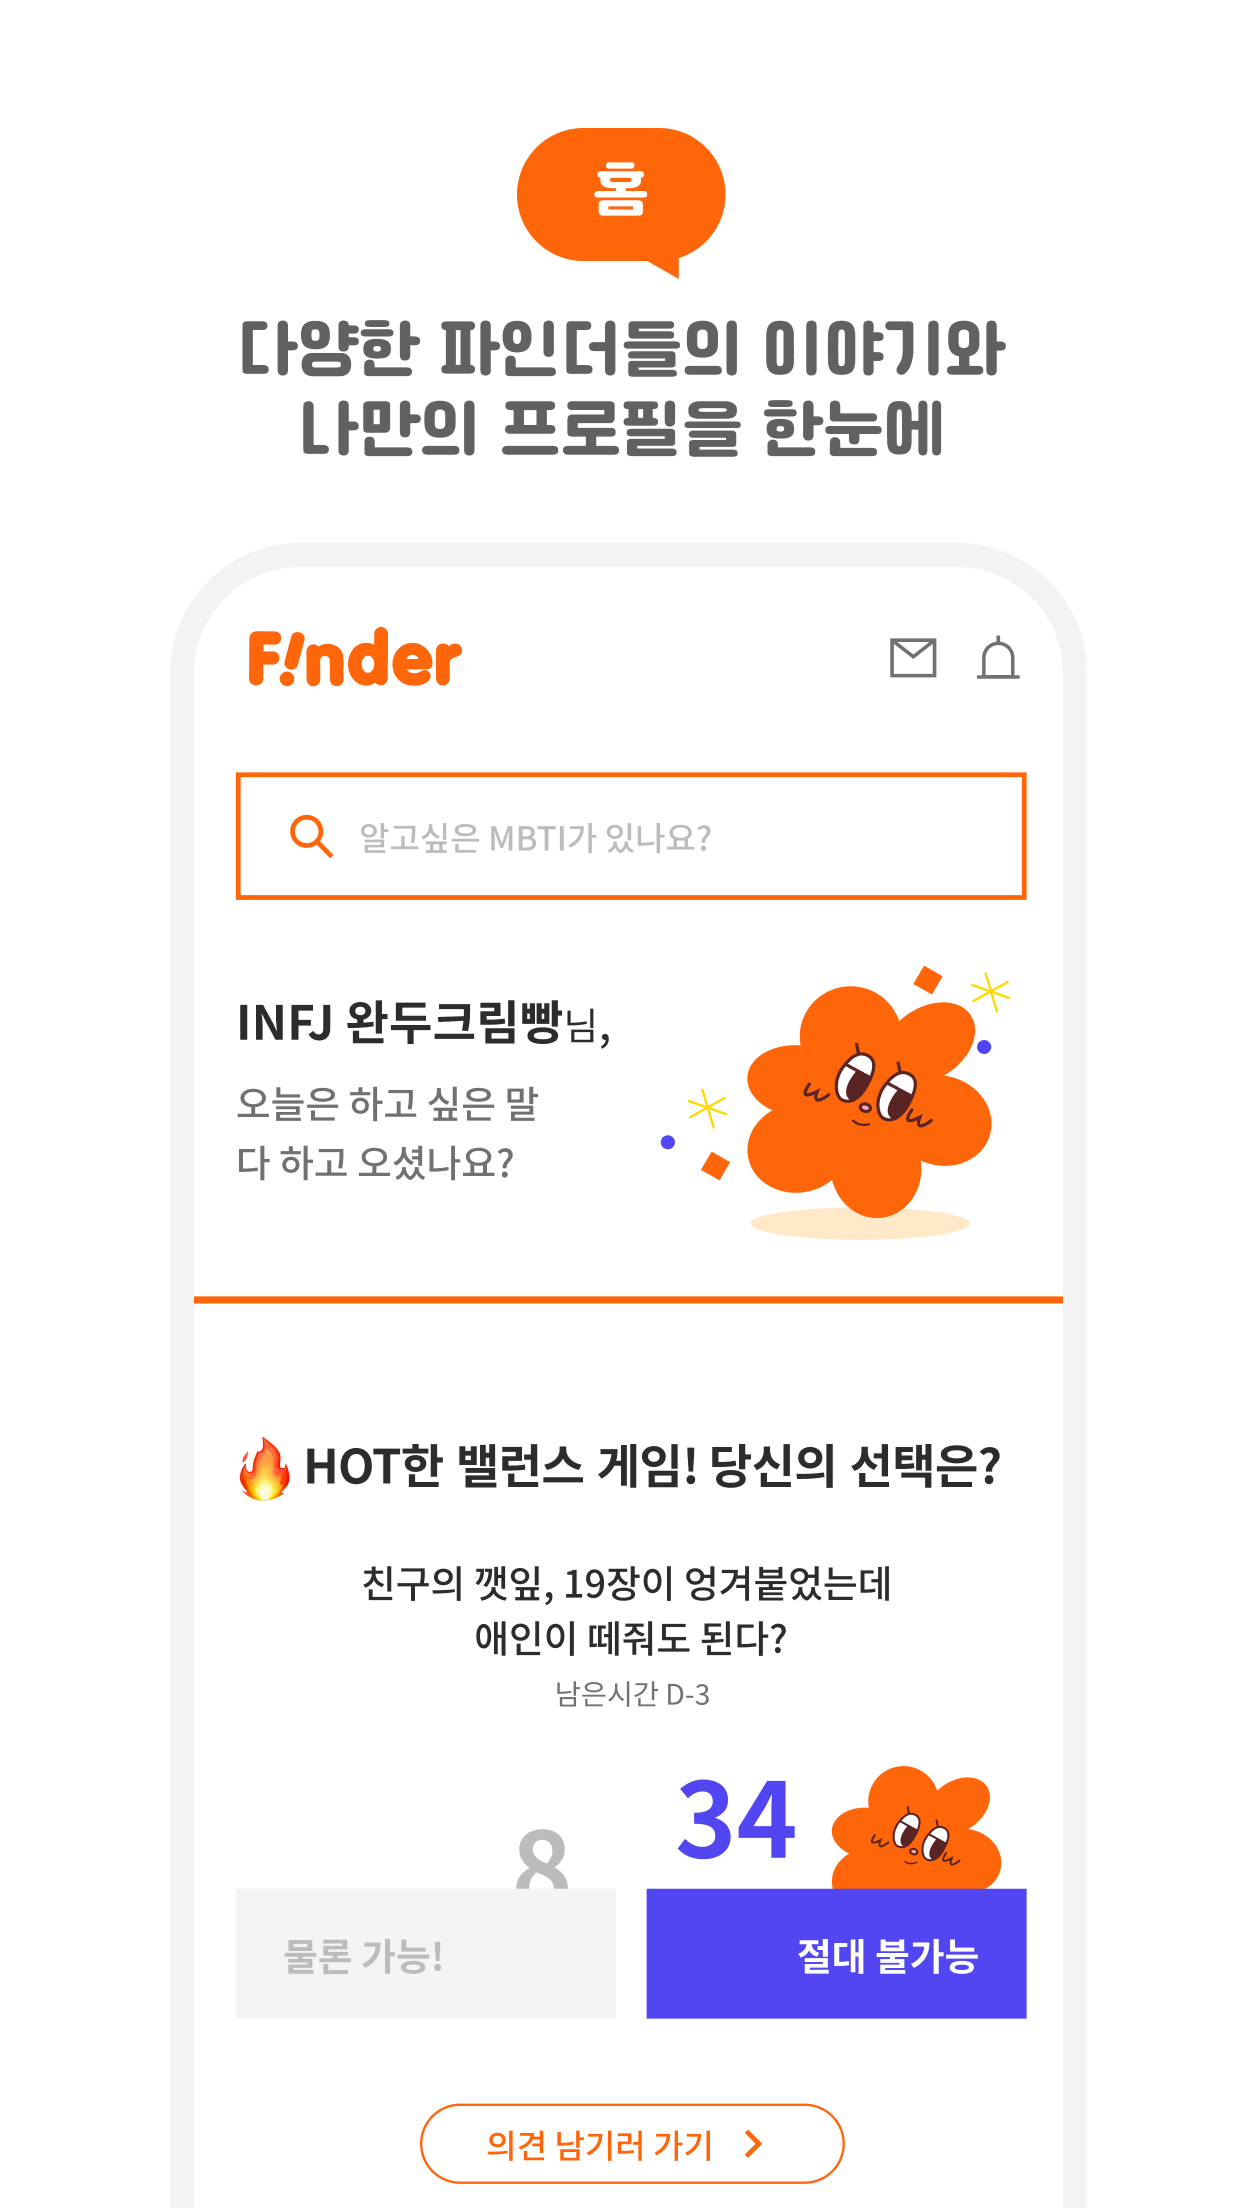The height and width of the screenshot is (2208, 1242).
Task: Tap the INFJ 완두크림빵 profile name
Action: 424,1022
